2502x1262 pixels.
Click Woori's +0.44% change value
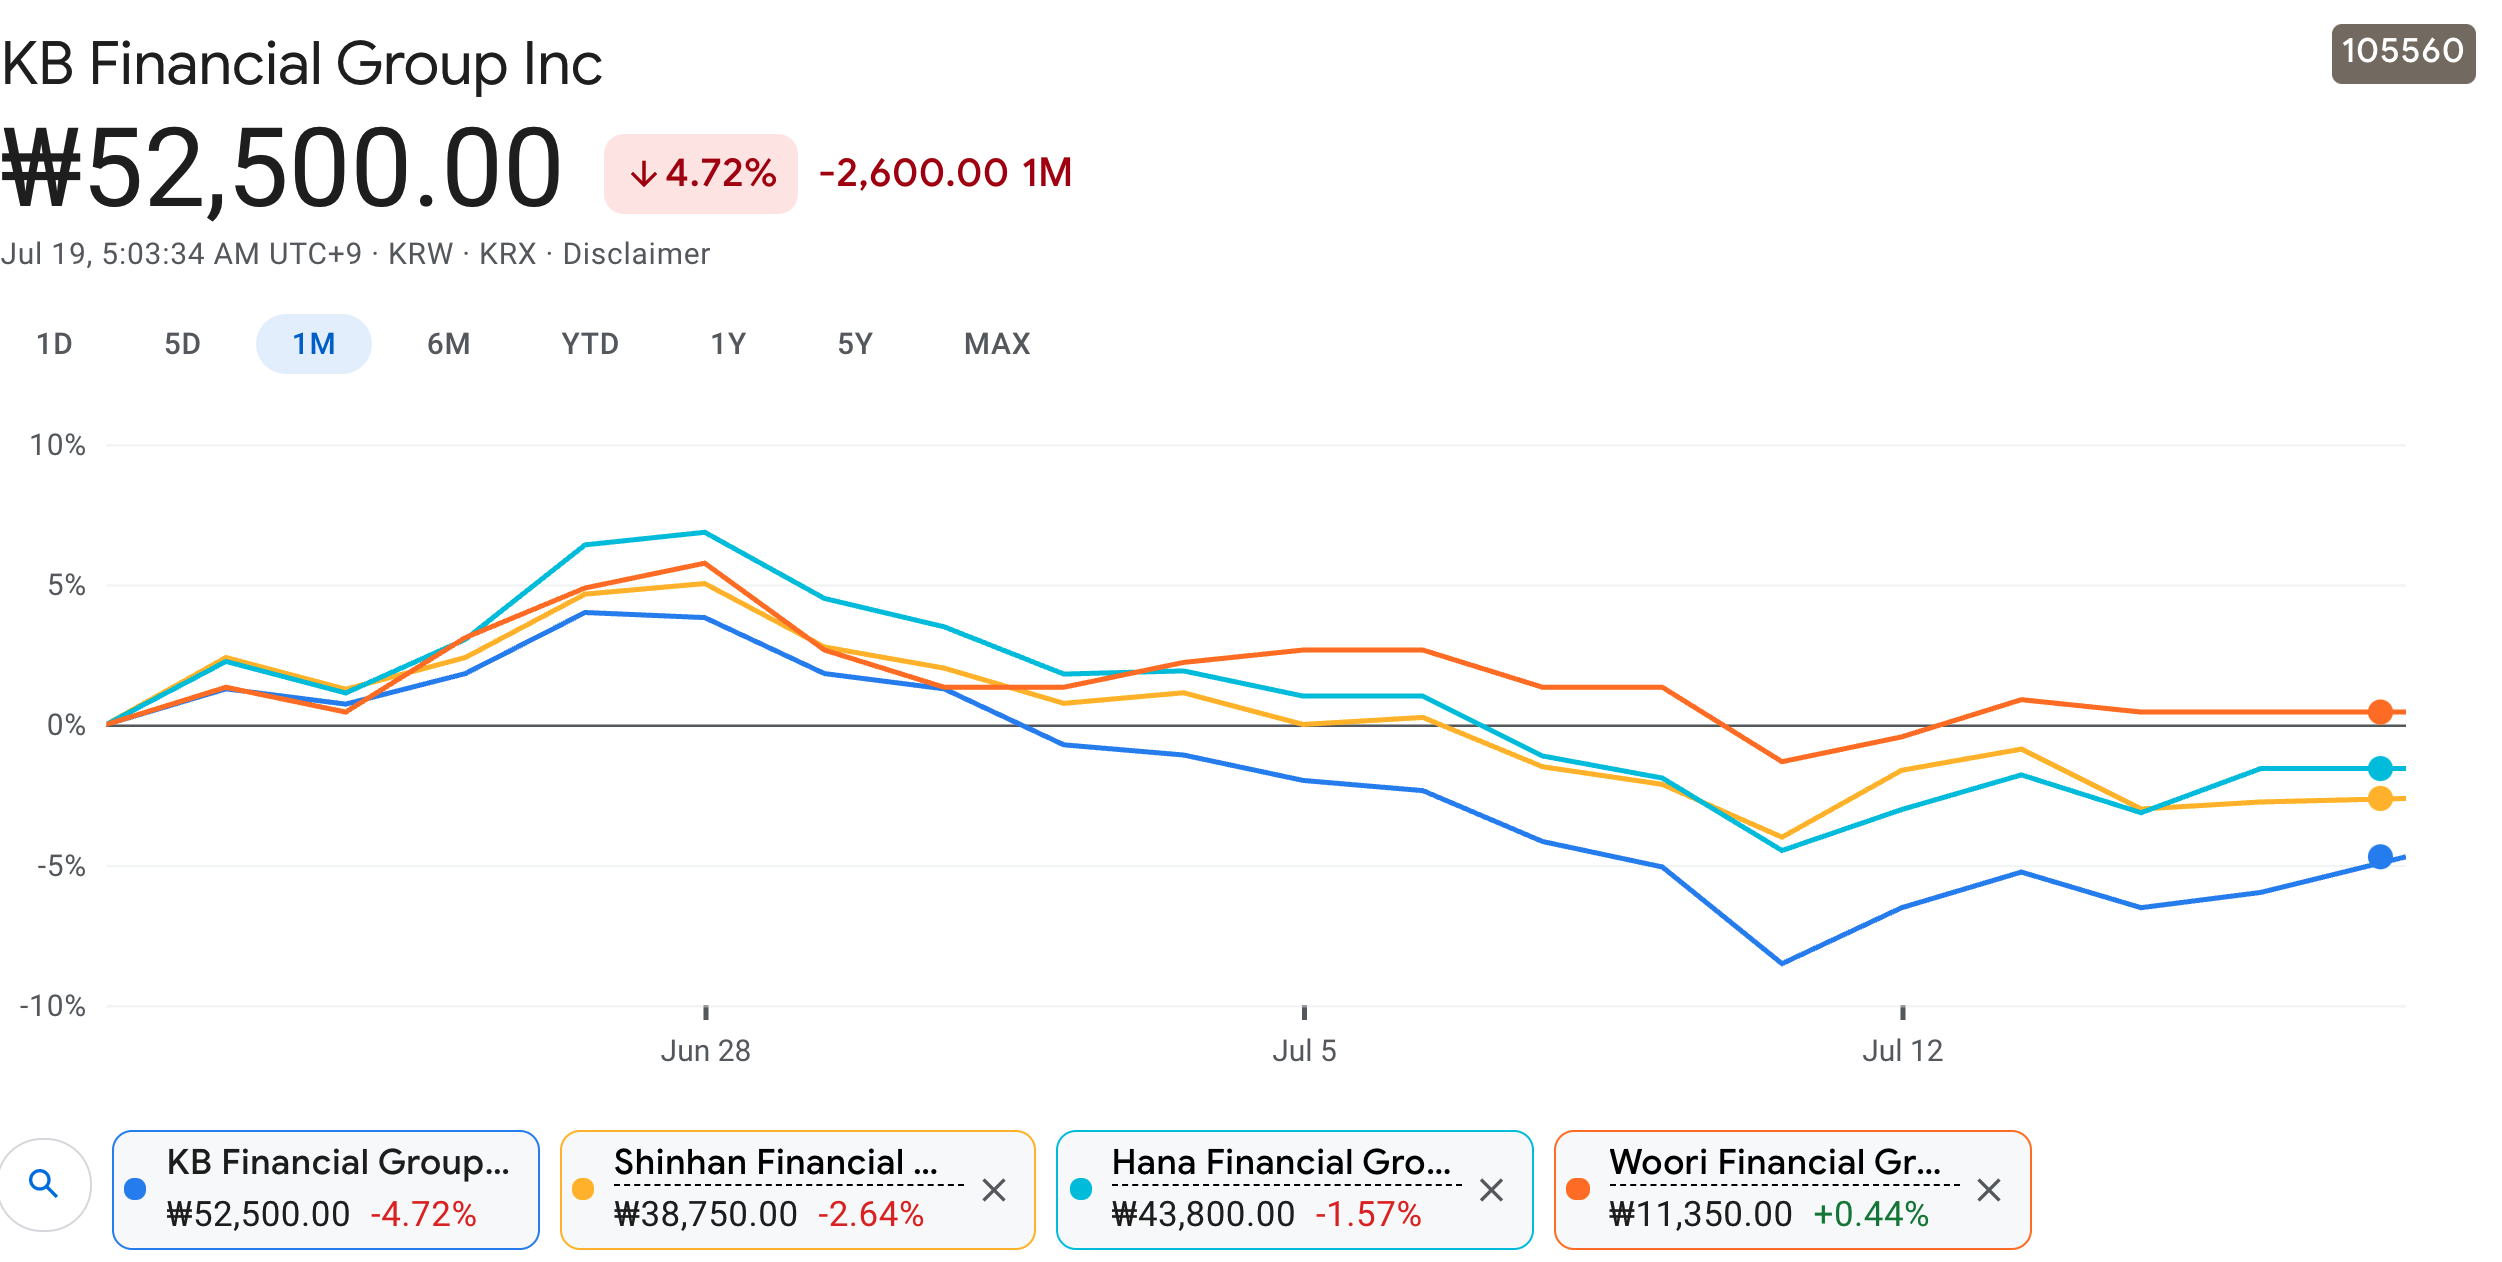point(1871,1215)
